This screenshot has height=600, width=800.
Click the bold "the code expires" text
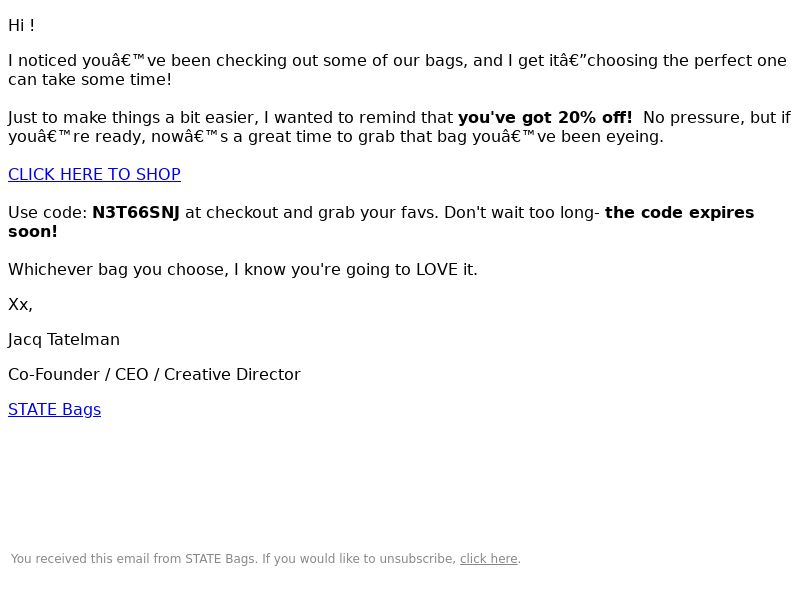680,213
